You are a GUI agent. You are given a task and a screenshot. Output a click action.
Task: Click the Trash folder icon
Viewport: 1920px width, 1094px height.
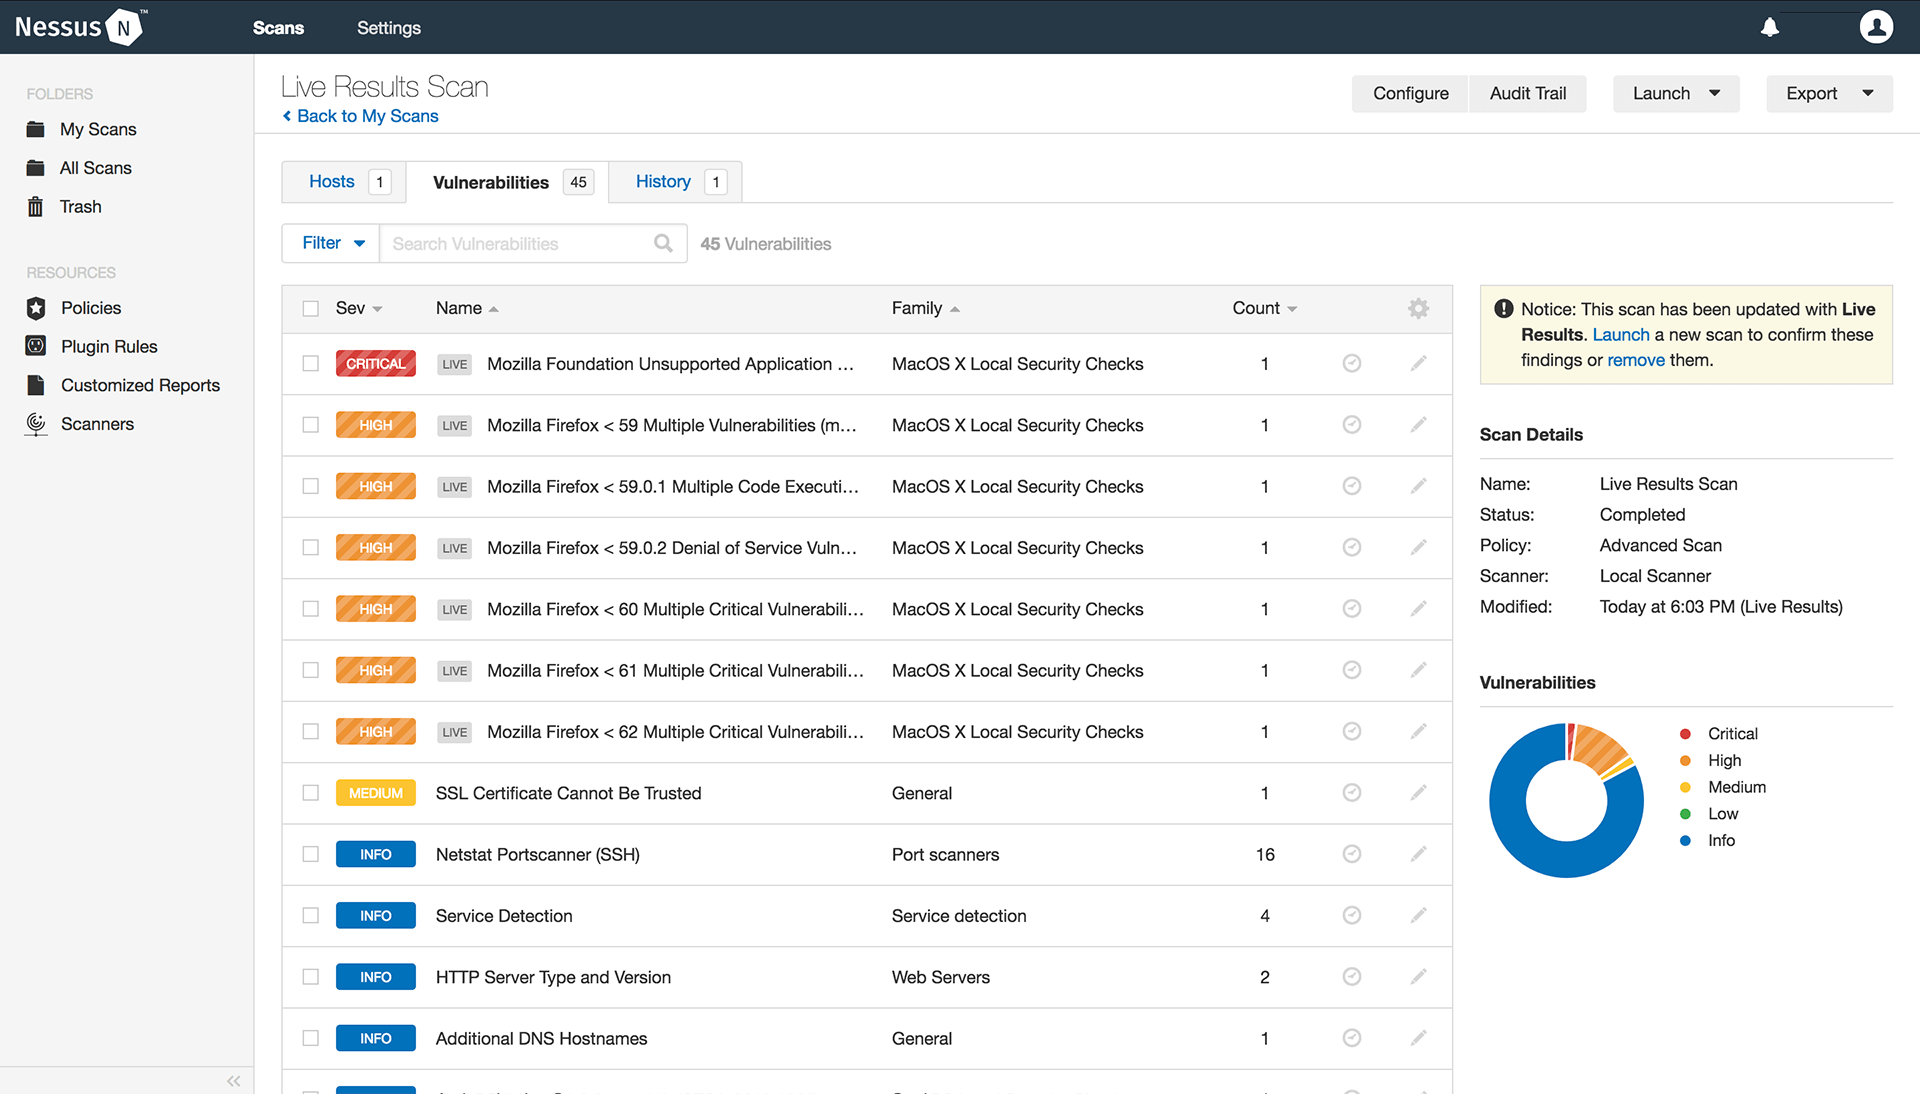click(x=36, y=206)
